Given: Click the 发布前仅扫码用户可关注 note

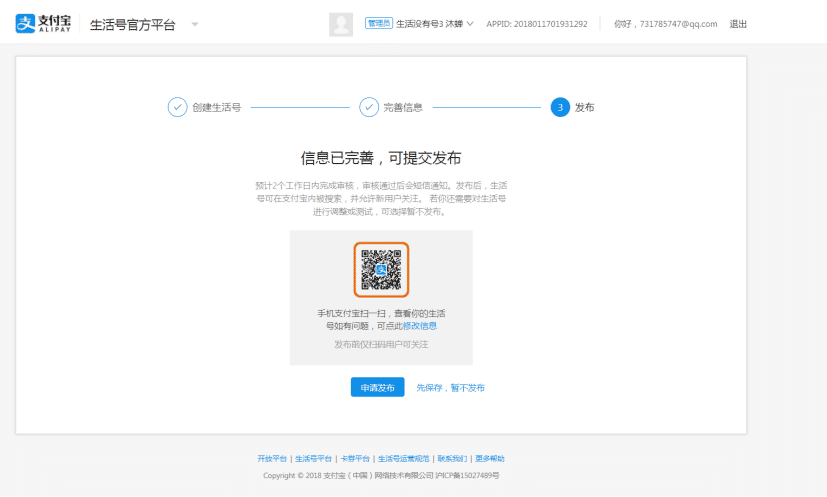Looking at the screenshot, I should click(381, 345).
